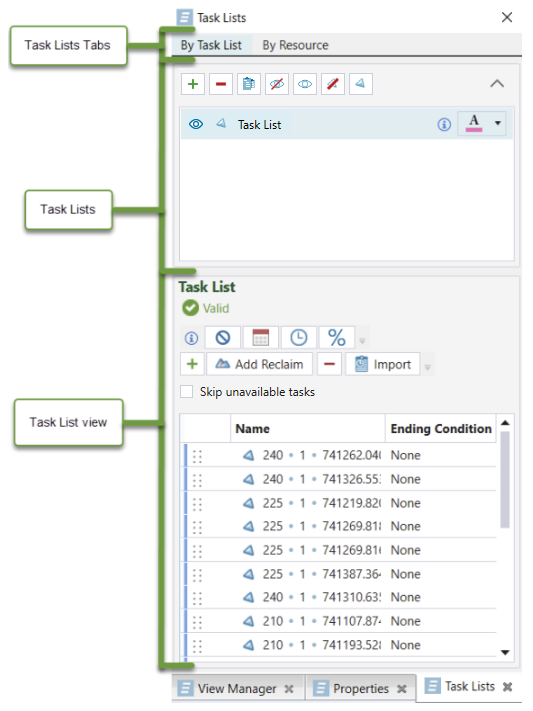Switch to By Task List tab
533x711 pixels.
[211, 45]
